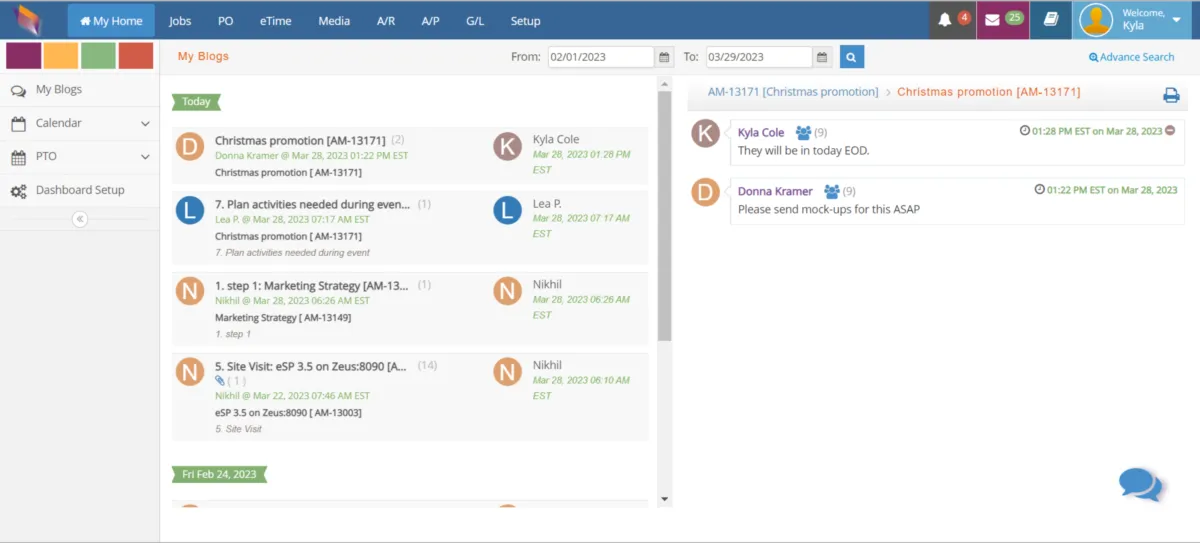
Task: Open the From date calendar picker
Action: [x=665, y=57]
